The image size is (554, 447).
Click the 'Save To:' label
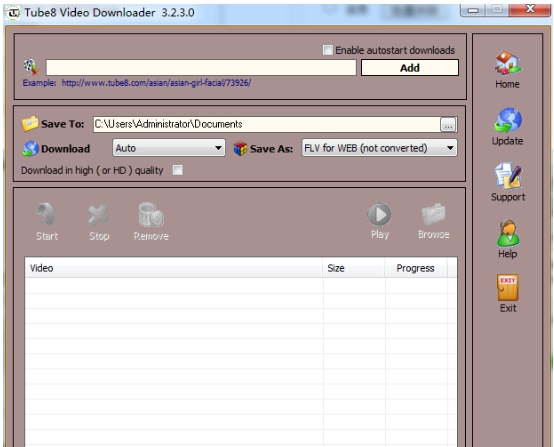tap(63, 124)
